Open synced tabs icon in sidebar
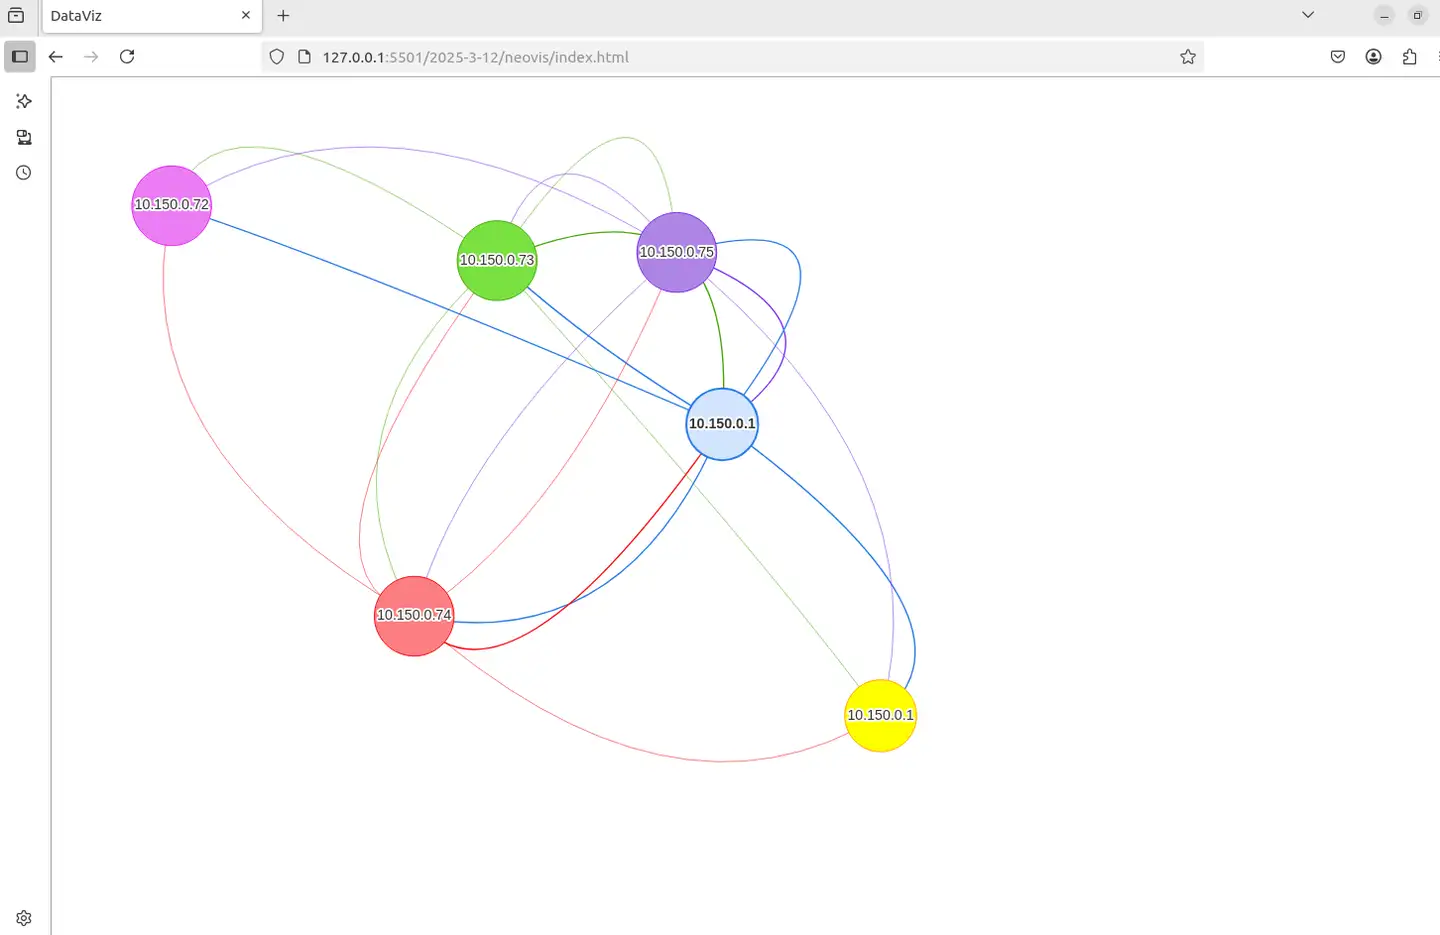Screen dimensions: 1440x935 point(24,137)
